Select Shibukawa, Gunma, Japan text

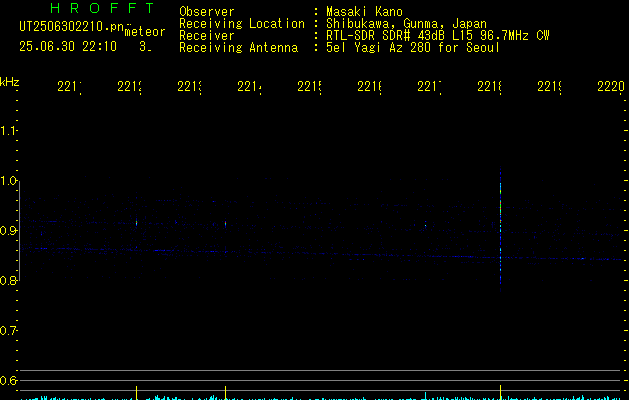(406, 24)
